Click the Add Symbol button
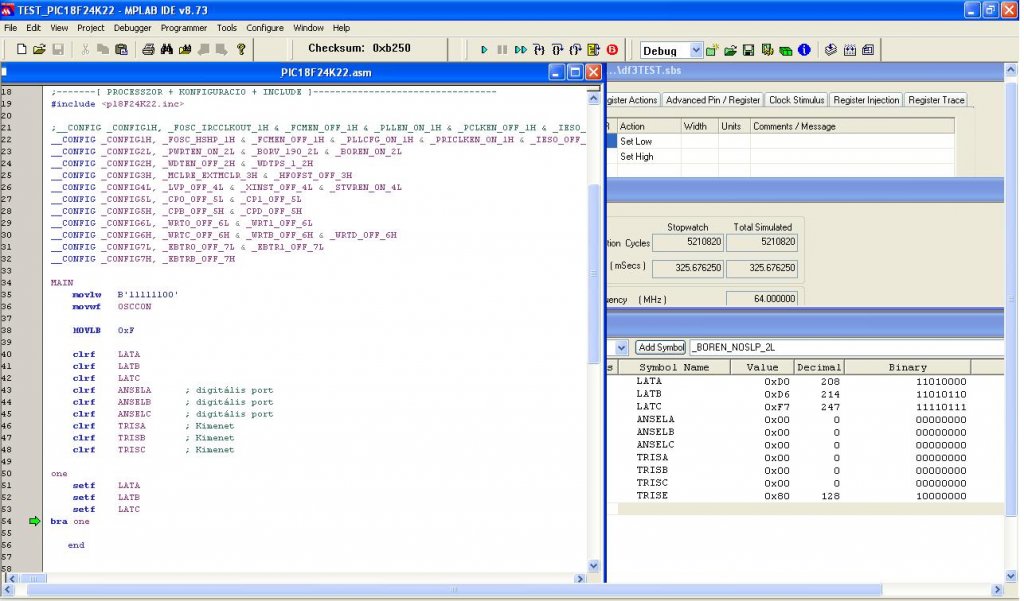 [661, 347]
